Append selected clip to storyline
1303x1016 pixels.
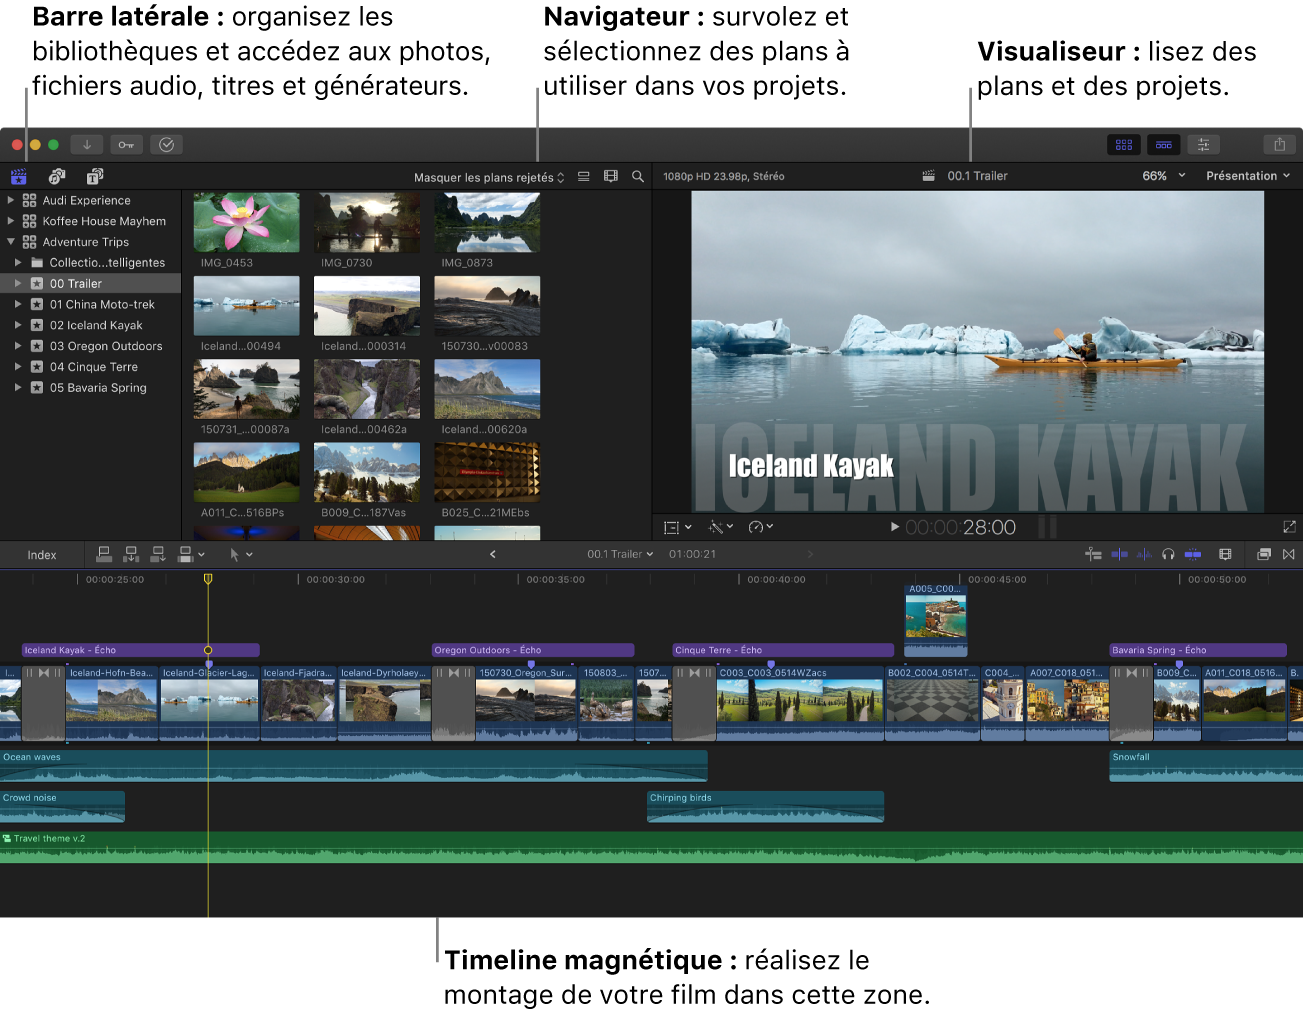pos(158,554)
